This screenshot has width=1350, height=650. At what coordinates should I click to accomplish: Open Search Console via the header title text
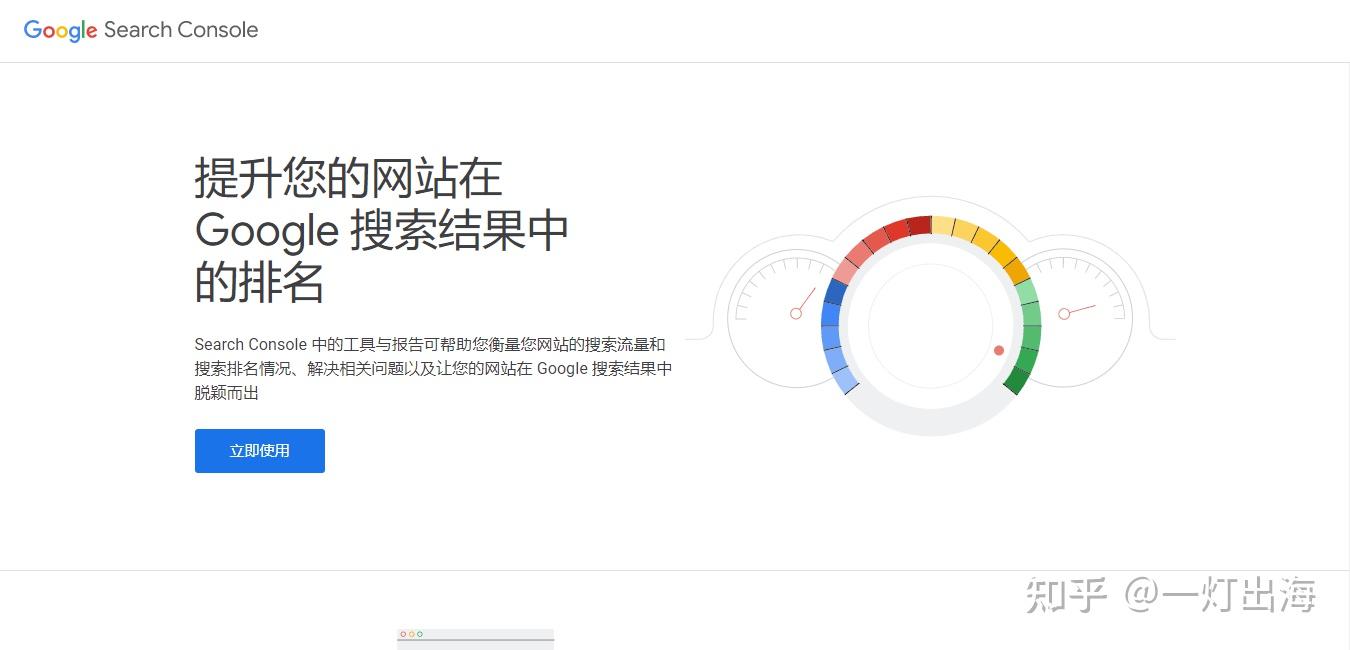tap(180, 30)
